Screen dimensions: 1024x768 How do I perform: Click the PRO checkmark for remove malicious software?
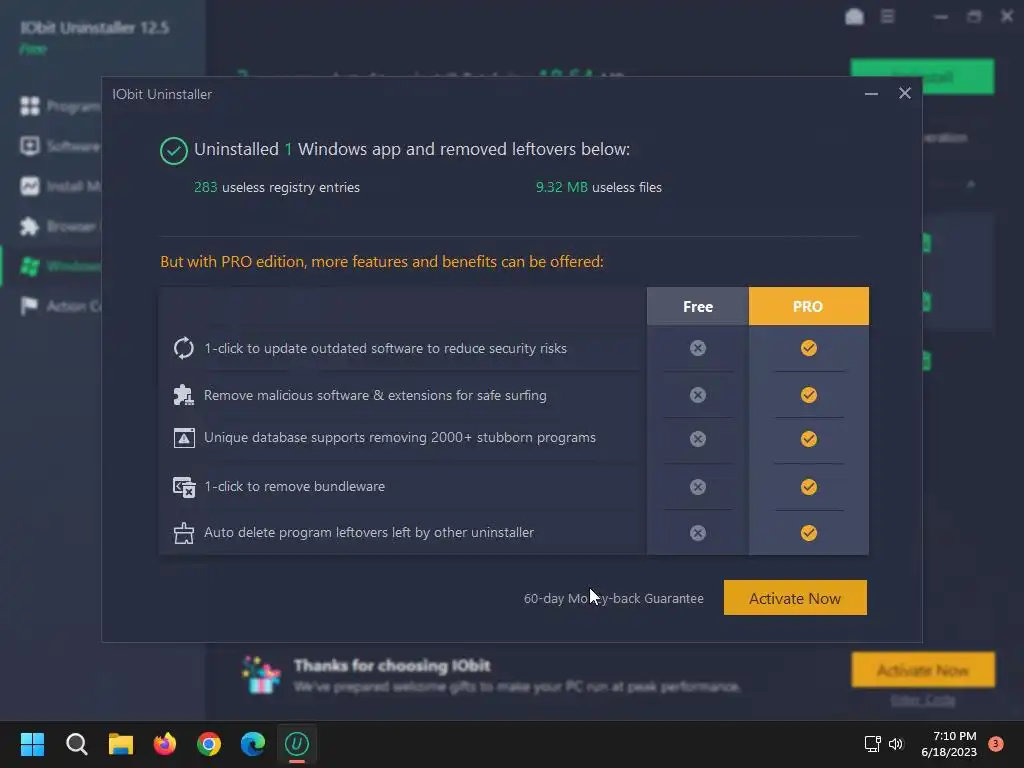(x=808, y=395)
